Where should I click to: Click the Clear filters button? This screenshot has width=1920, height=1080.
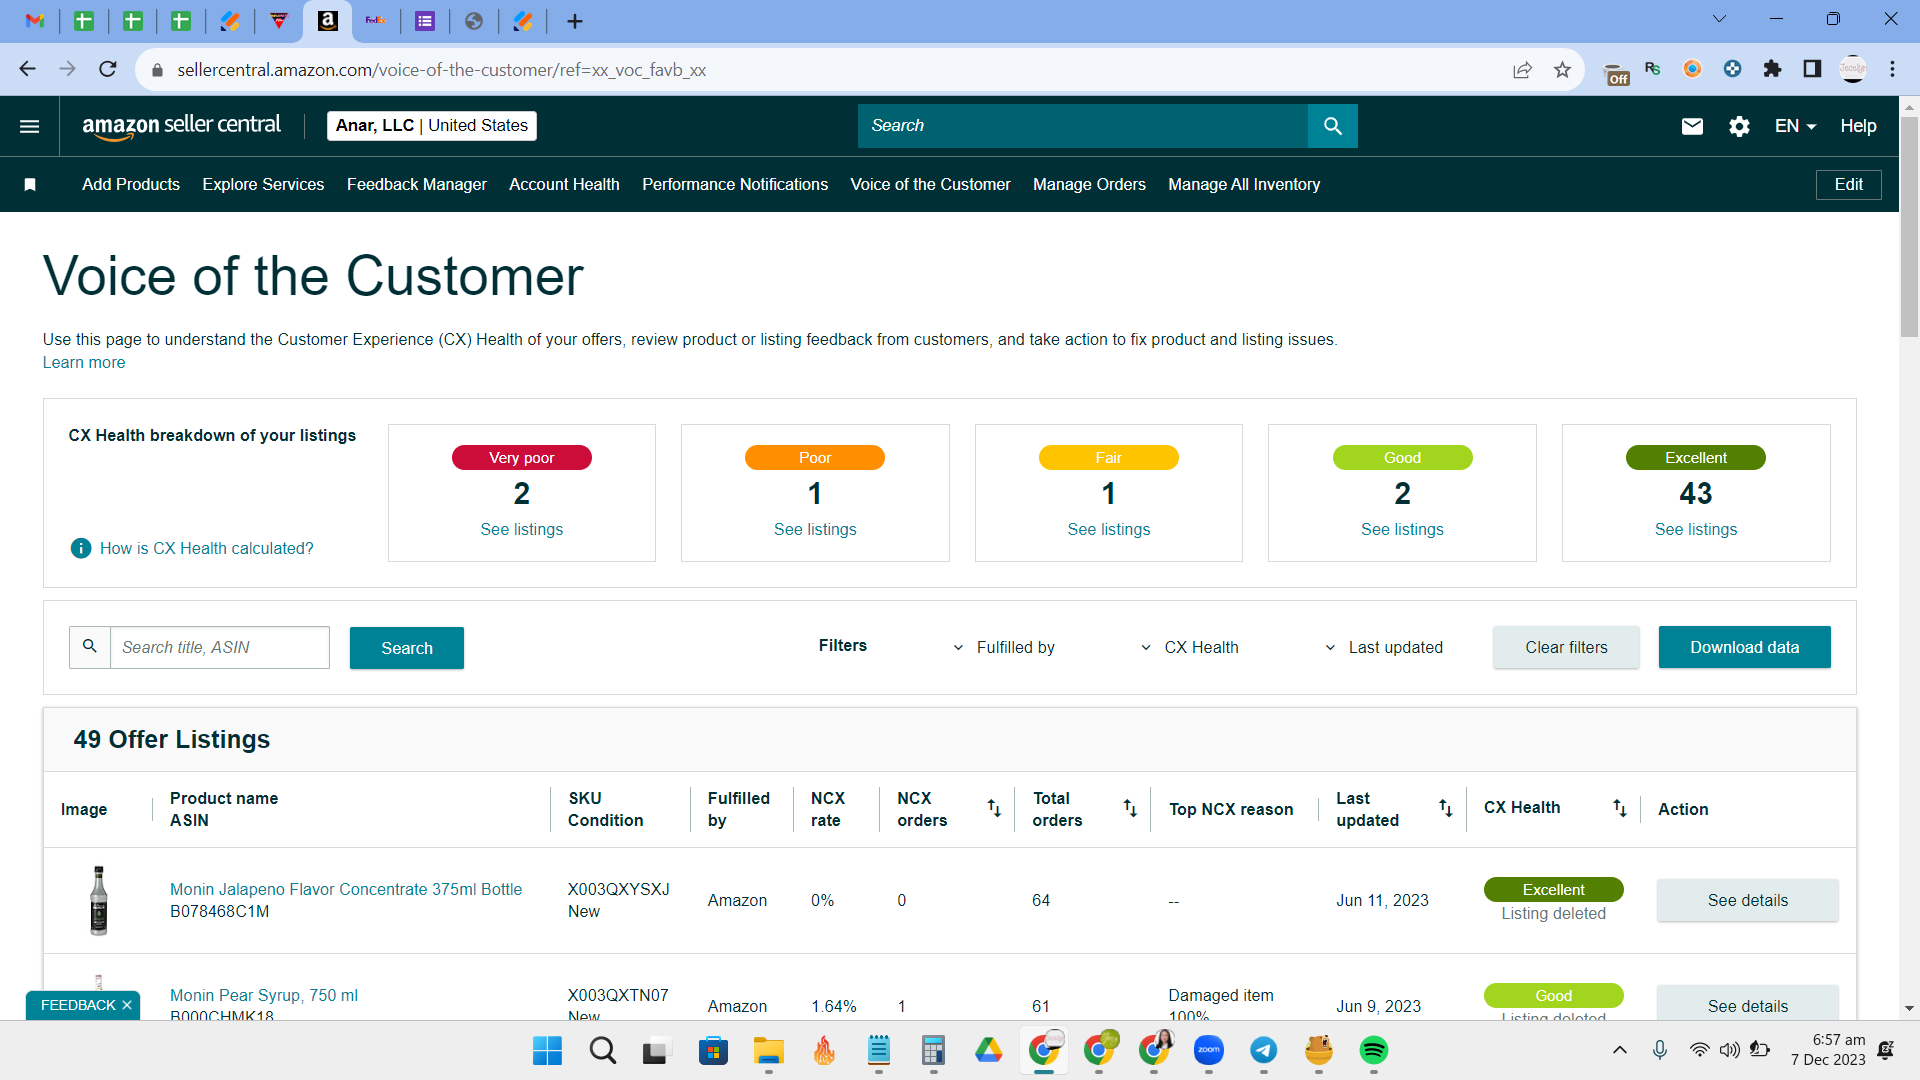pos(1566,648)
